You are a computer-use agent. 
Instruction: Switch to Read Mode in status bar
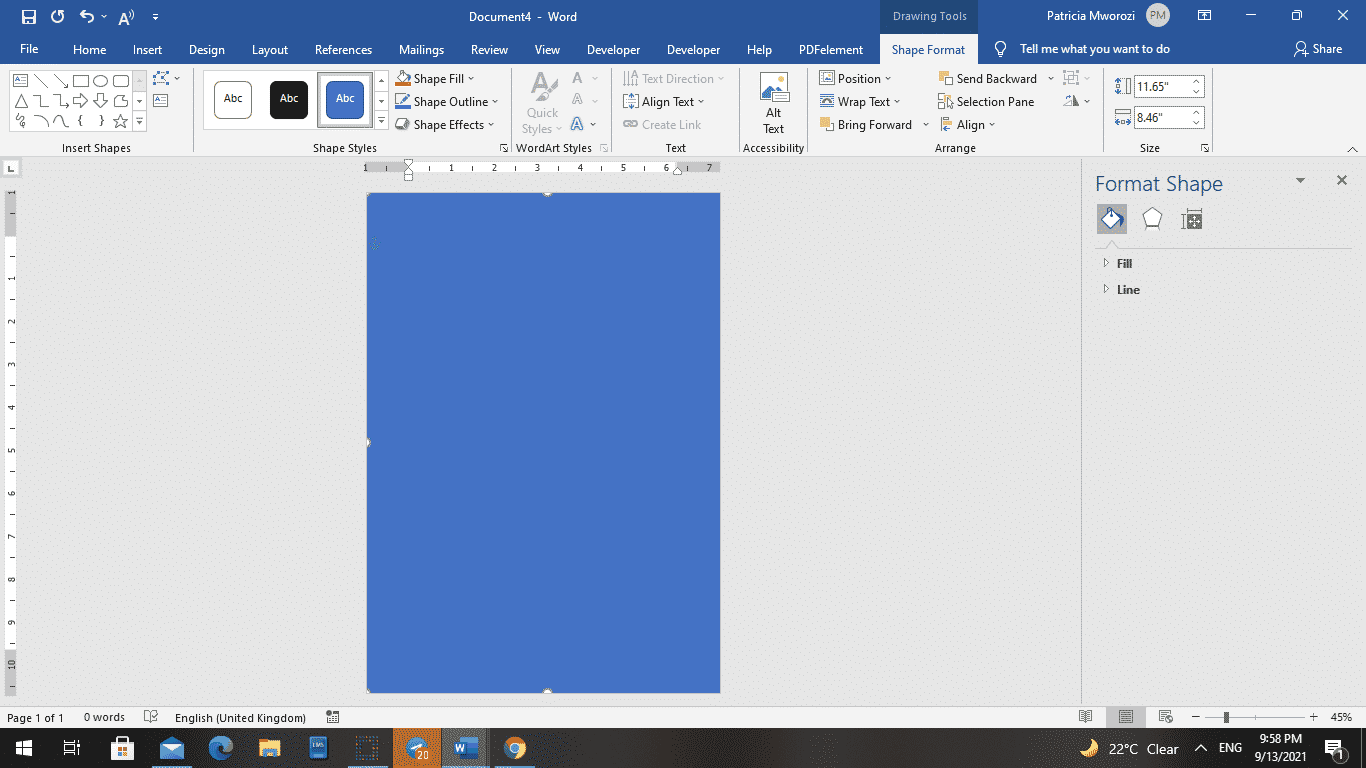1086,717
